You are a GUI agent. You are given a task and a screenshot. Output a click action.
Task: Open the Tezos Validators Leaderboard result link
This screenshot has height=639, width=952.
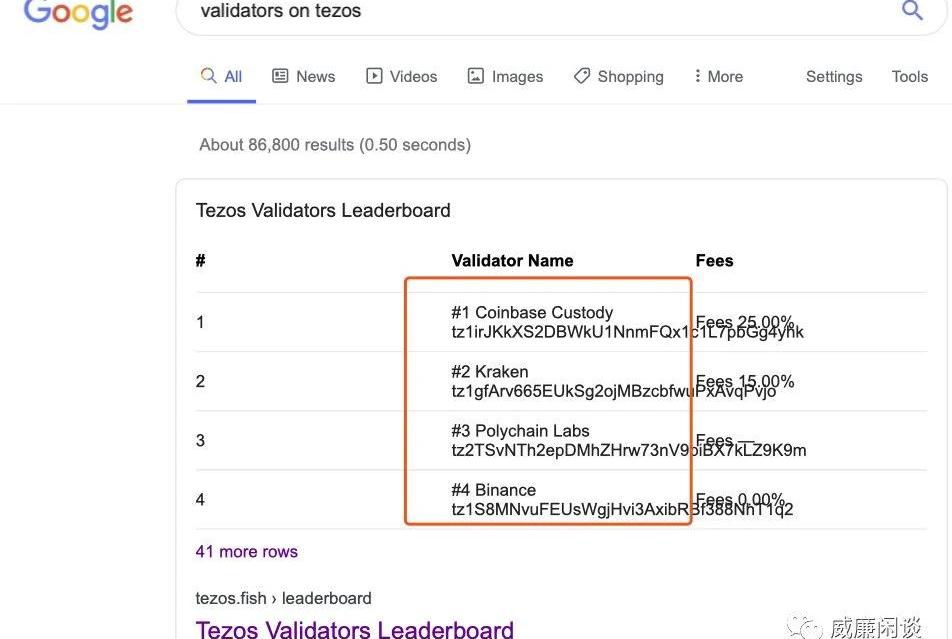point(355,630)
